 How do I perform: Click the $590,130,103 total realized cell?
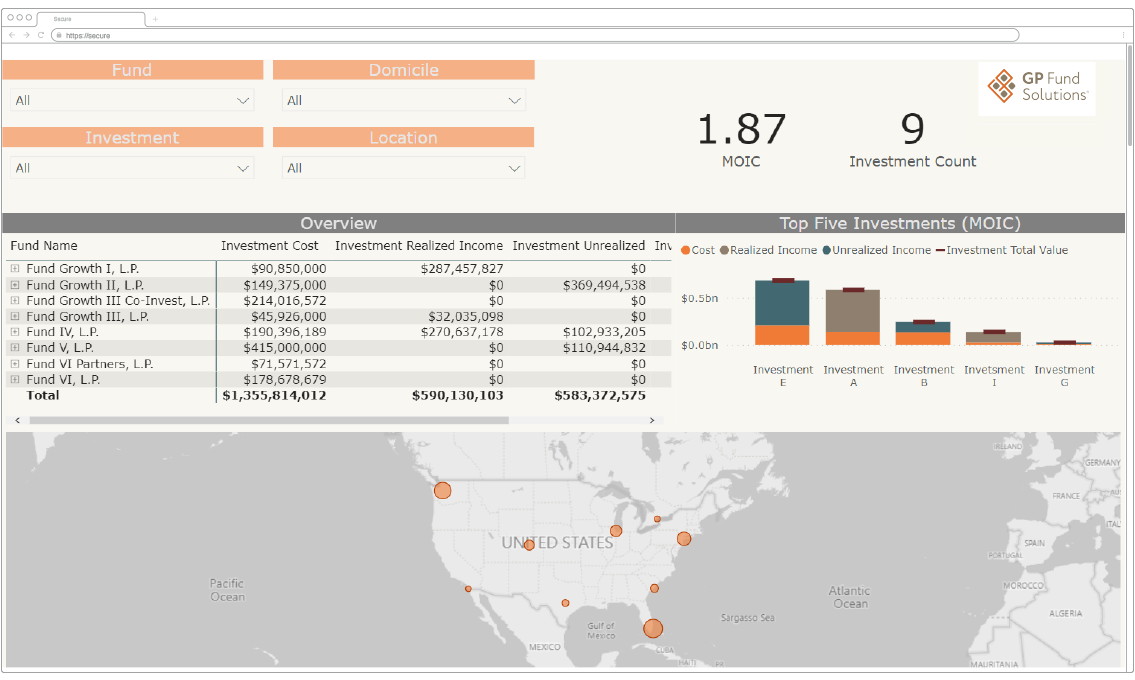pyautogui.click(x=457, y=395)
